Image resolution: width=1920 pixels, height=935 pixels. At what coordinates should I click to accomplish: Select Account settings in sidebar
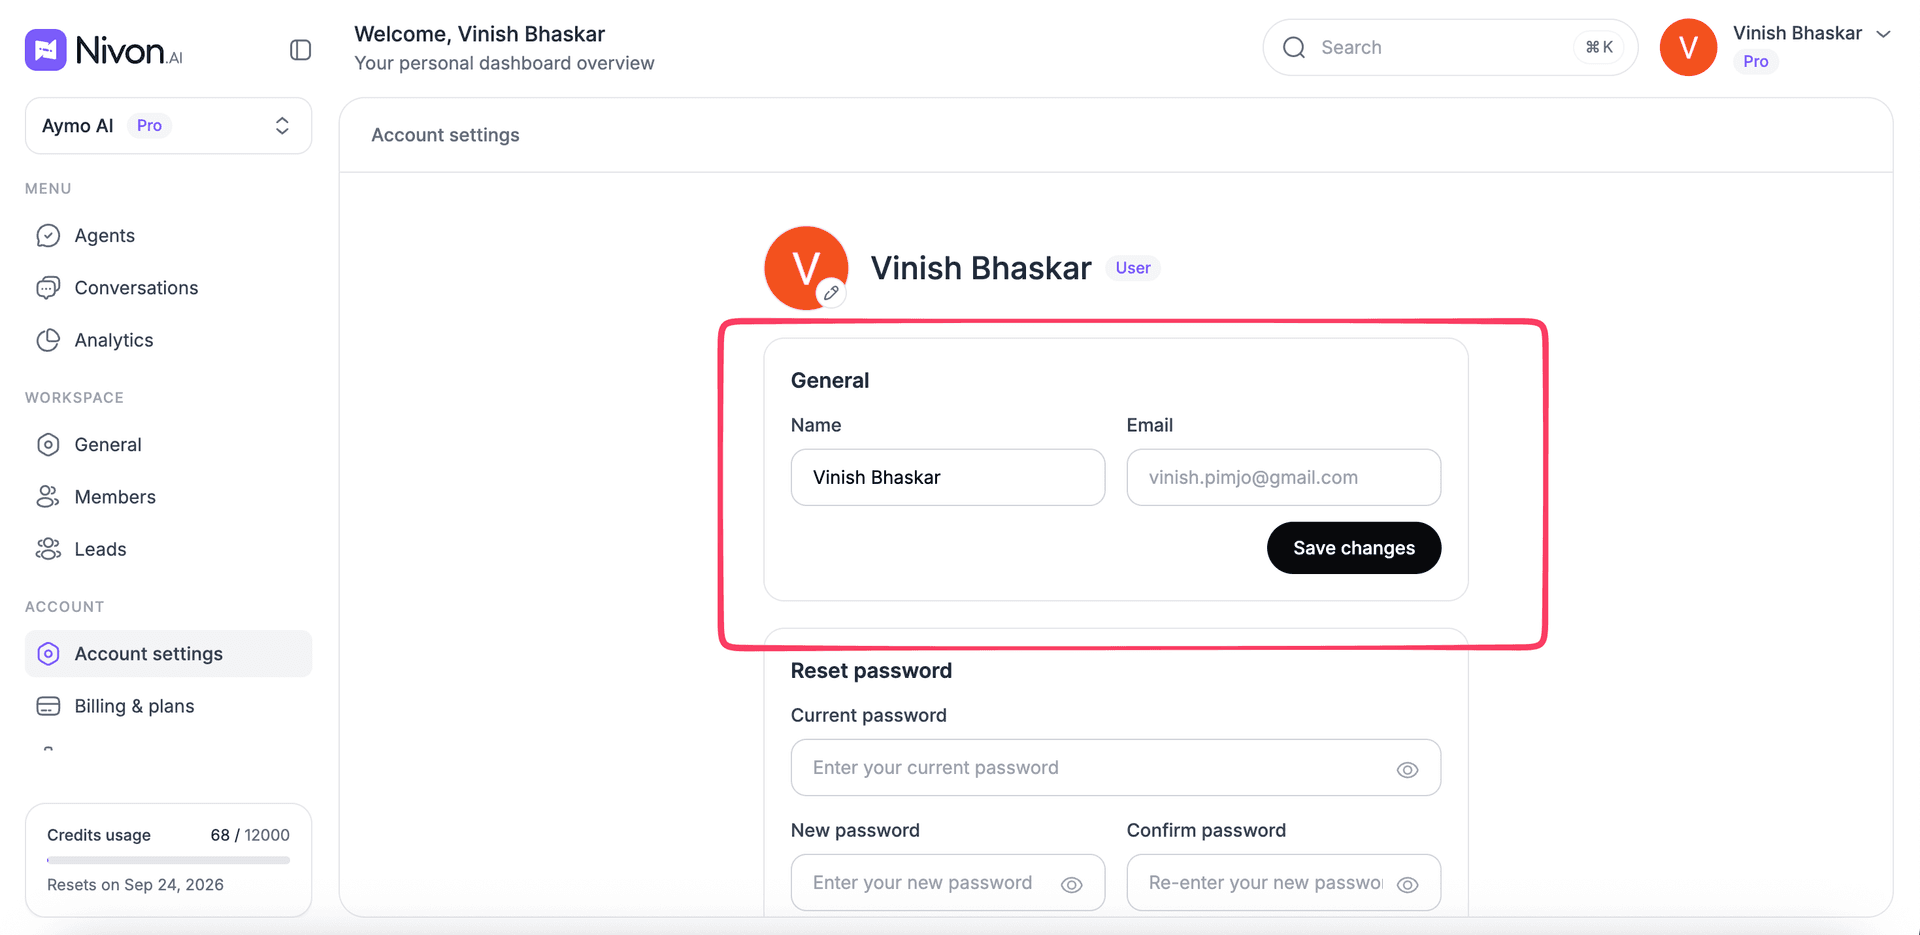click(x=168, y=654)
